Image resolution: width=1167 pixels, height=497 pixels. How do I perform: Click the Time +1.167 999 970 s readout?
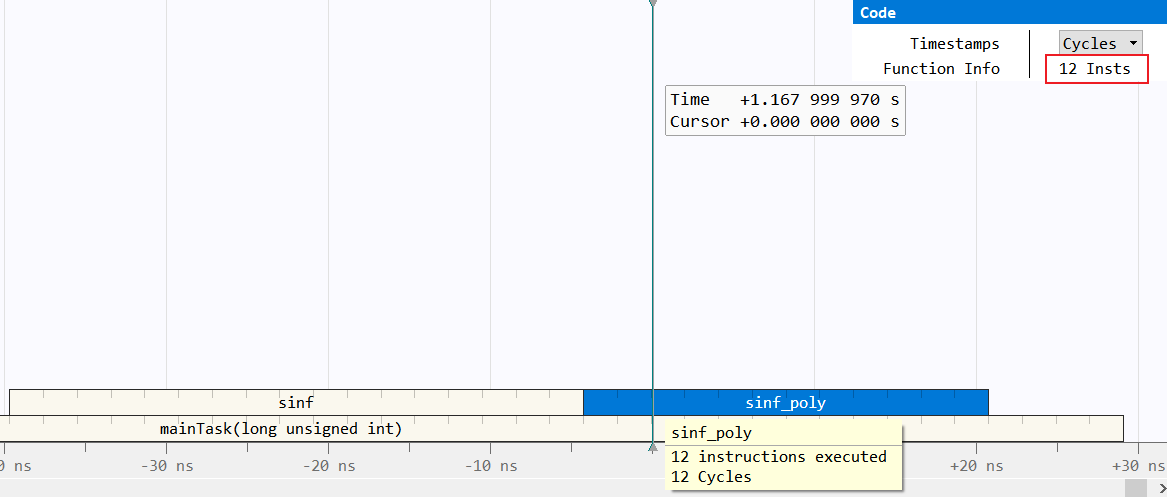(784, 100)
